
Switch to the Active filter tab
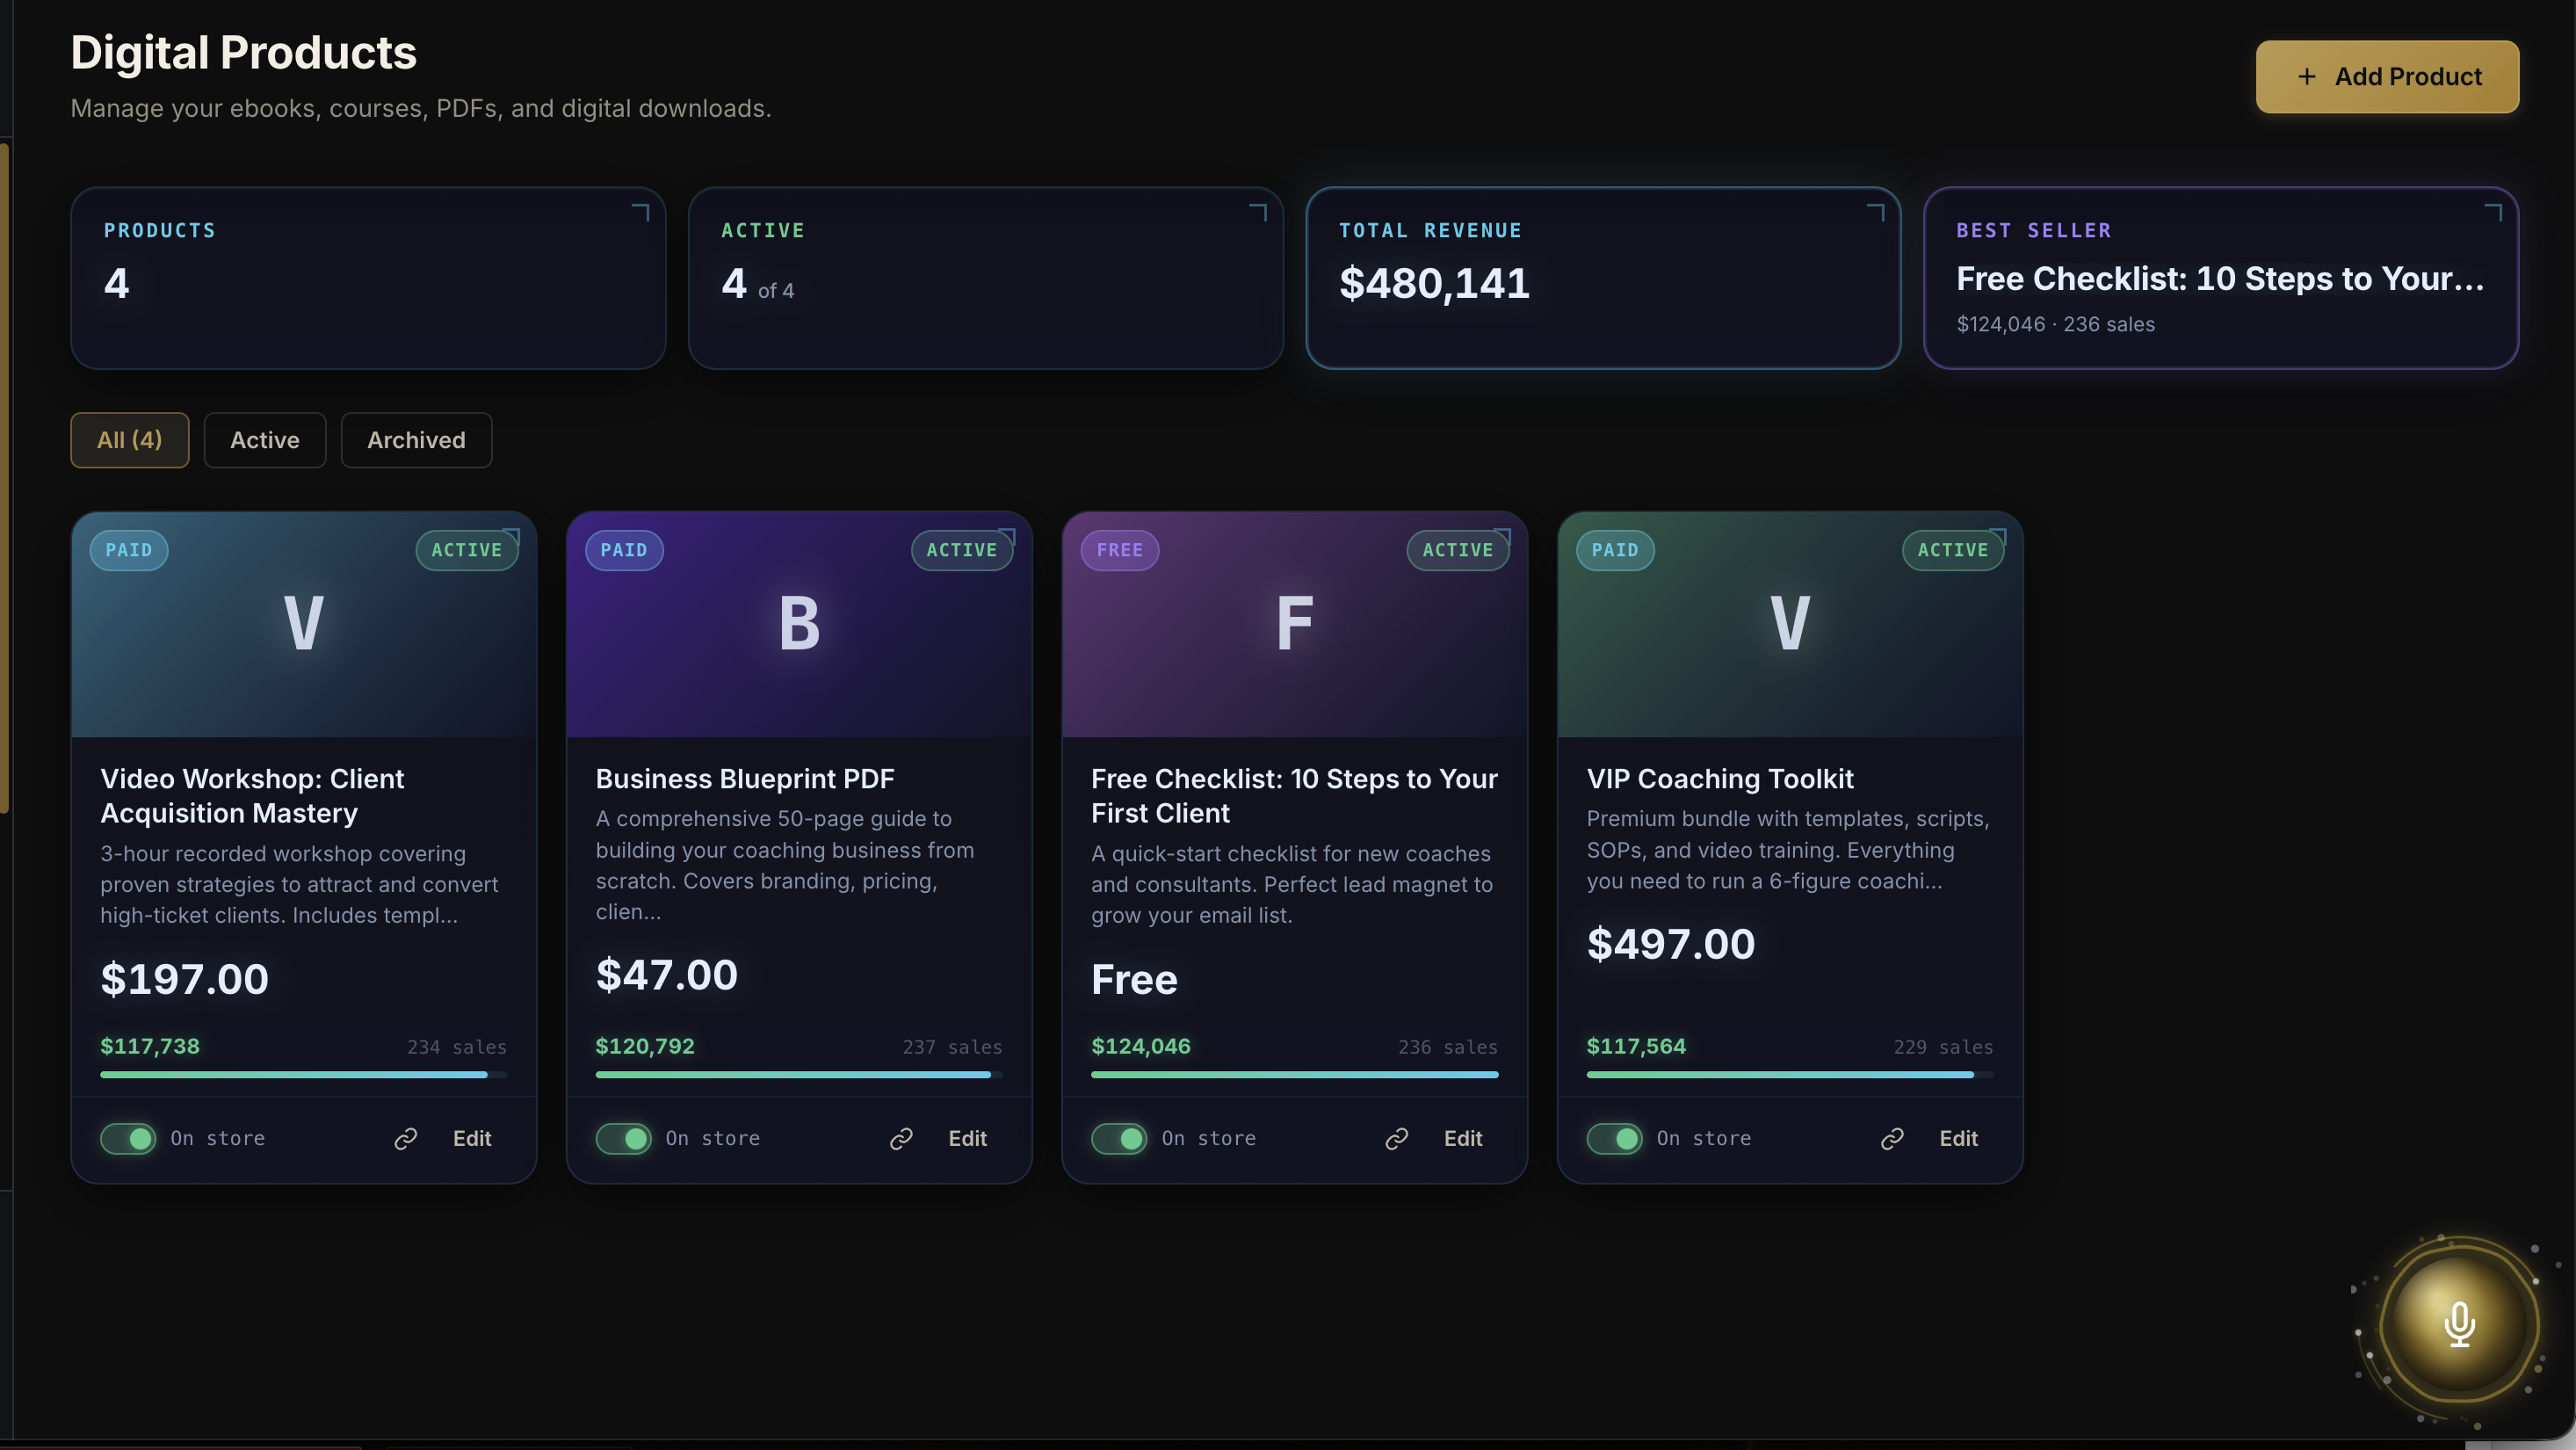265,440
